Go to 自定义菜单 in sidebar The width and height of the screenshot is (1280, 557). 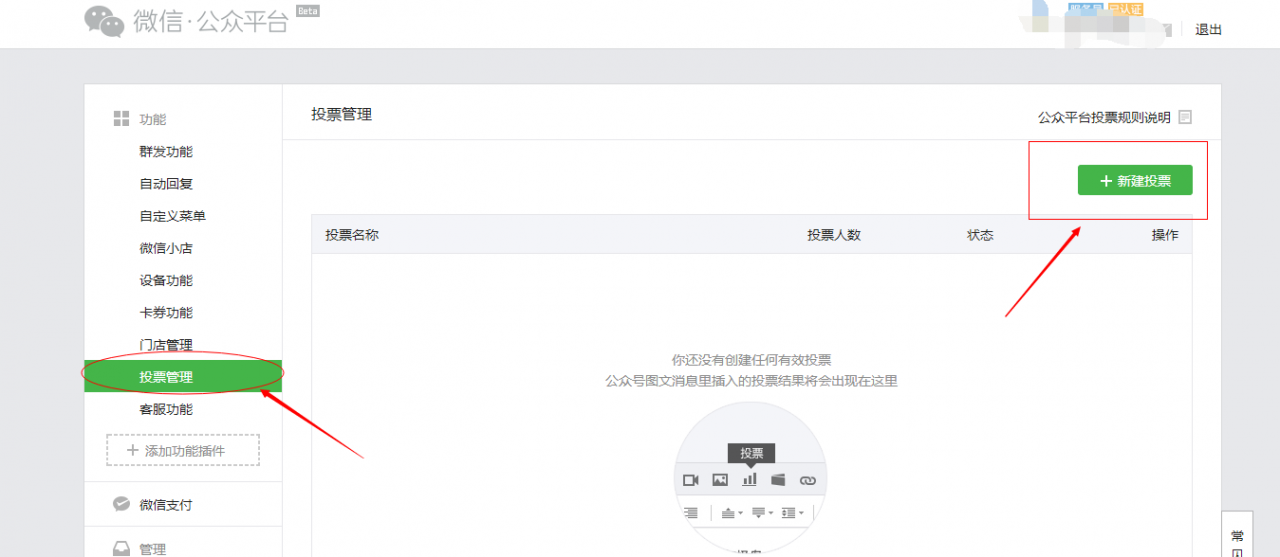tap(172, 216)
